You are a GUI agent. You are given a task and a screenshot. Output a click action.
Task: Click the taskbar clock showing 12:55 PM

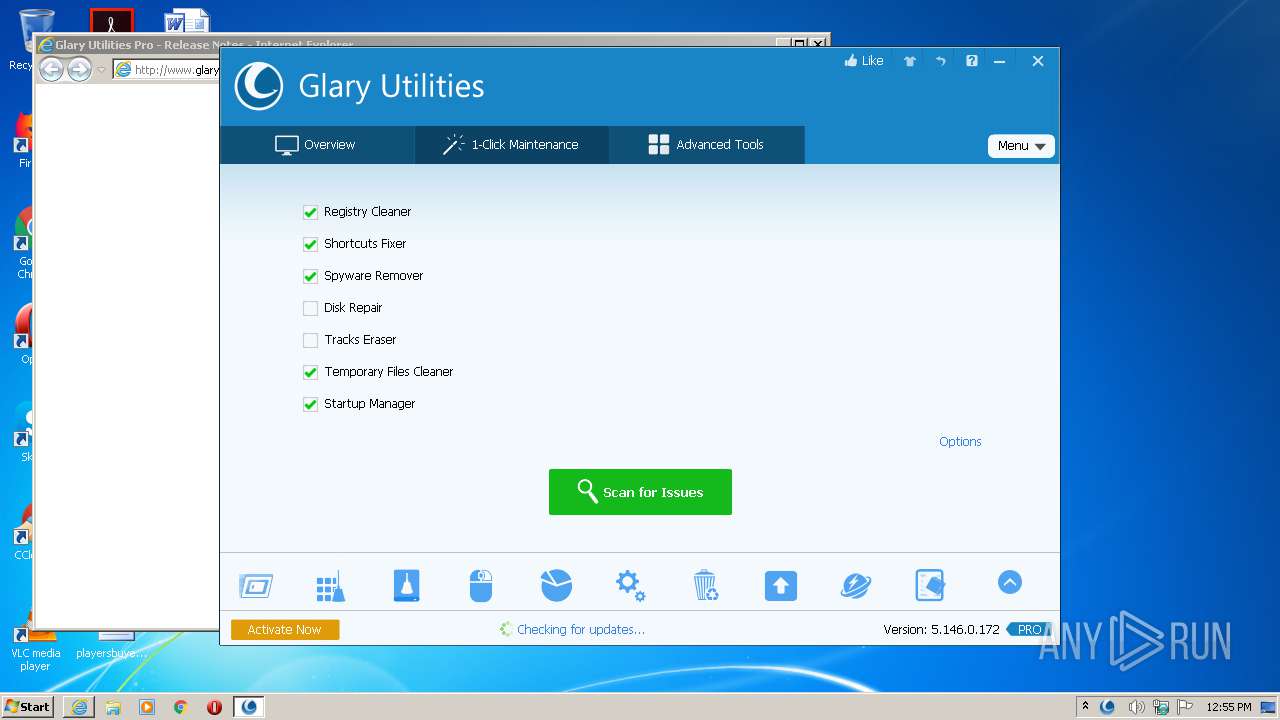[x=1229, y=707]
